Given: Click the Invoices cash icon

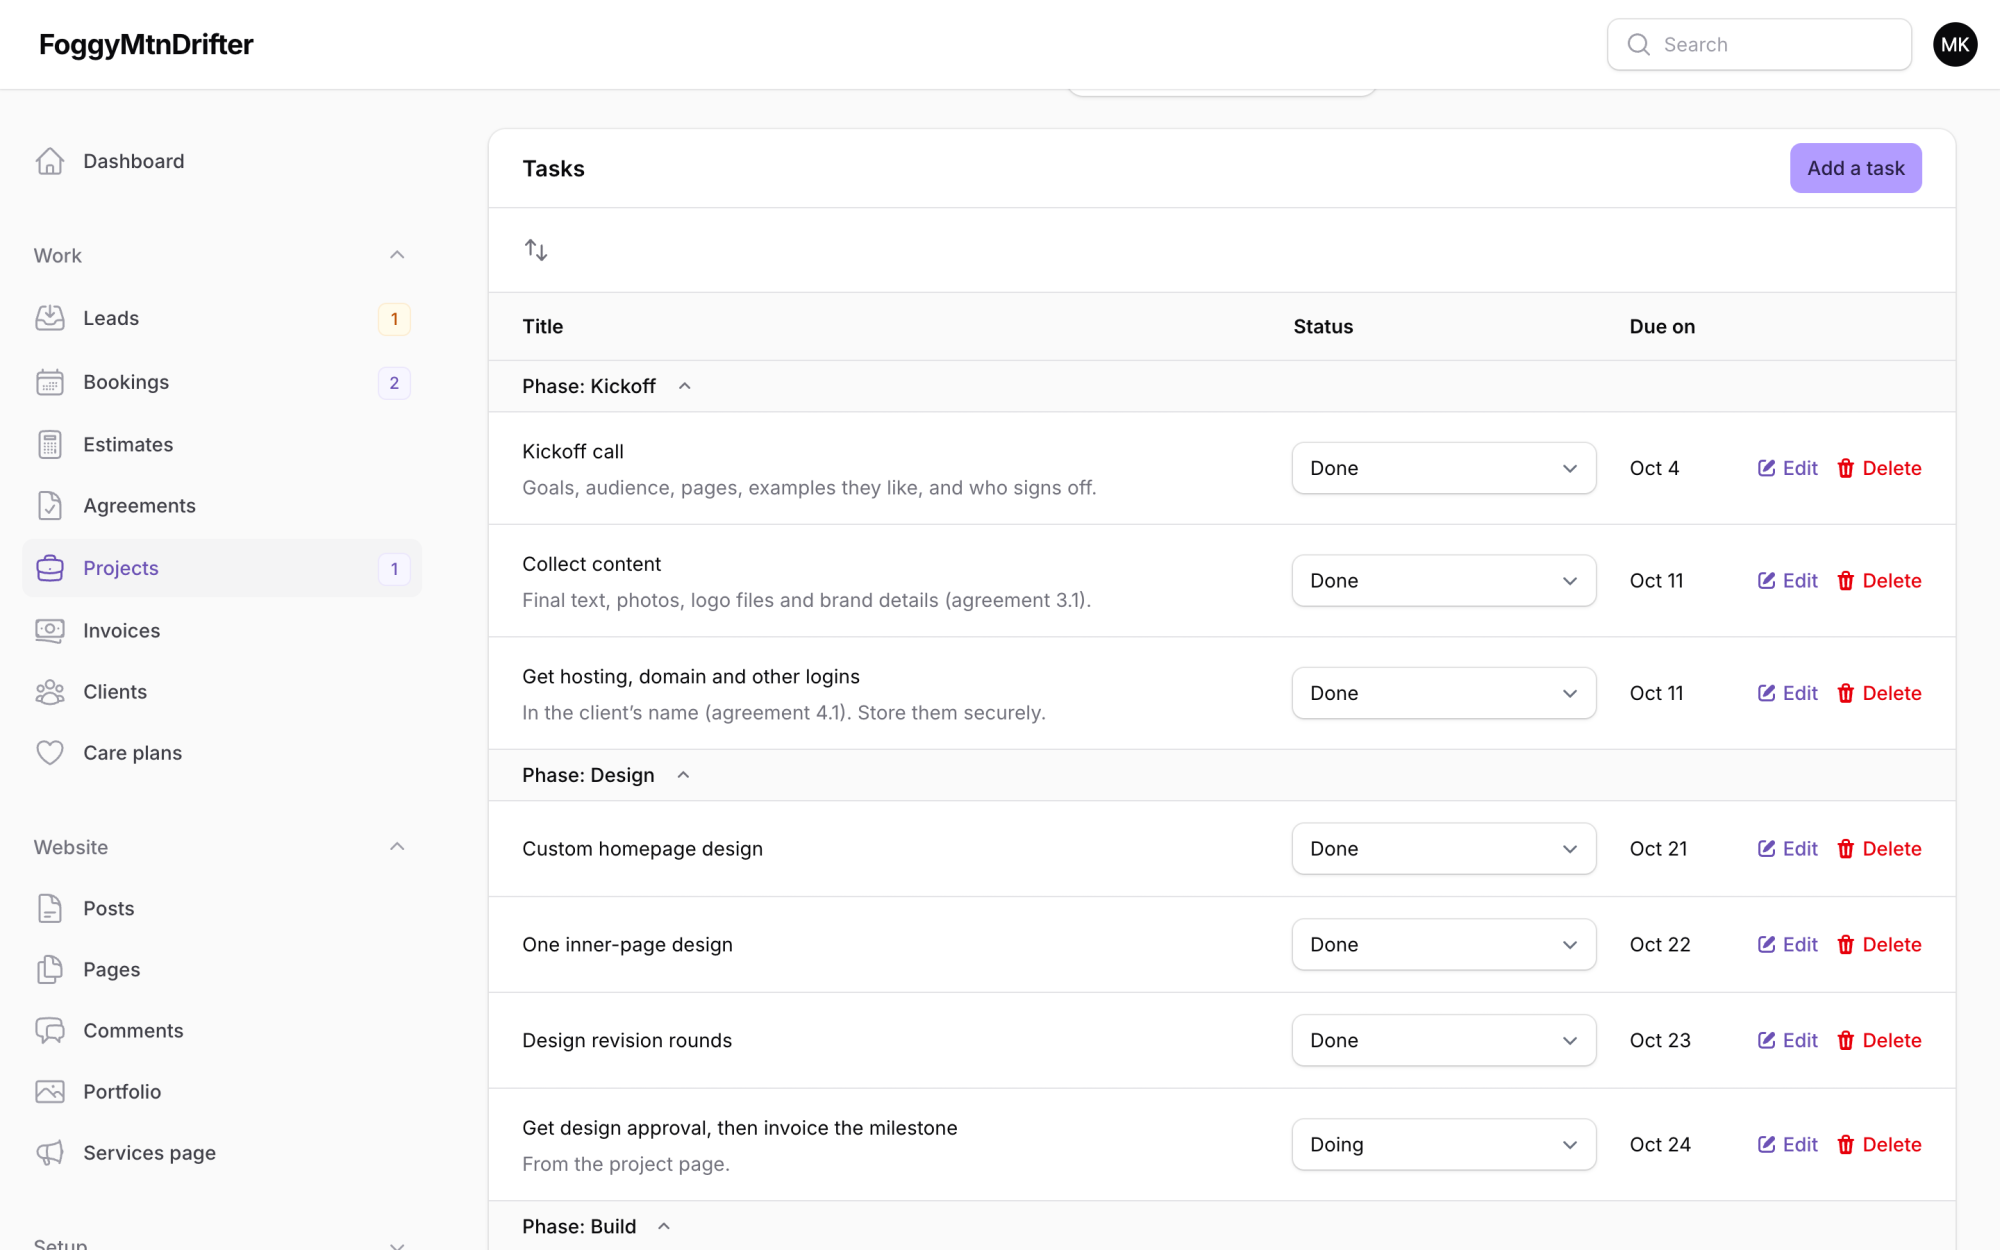Looking at the screenshot, I should coord(50,630).
